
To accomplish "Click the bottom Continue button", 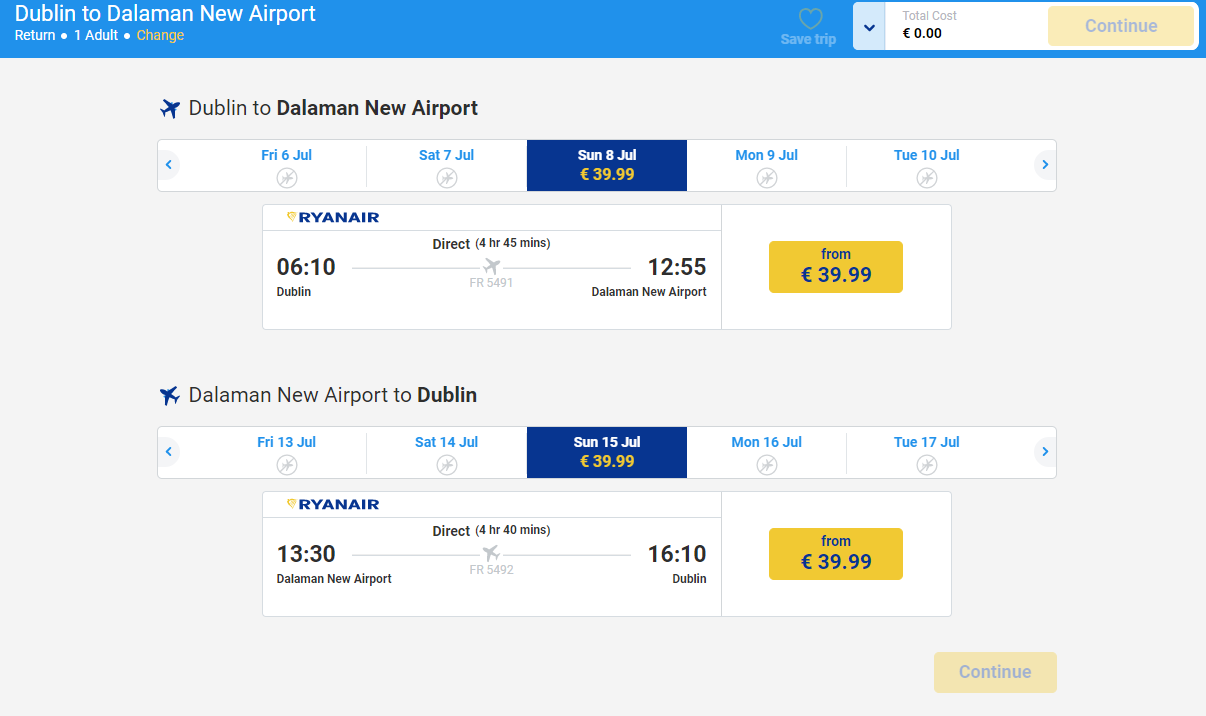I will (x=994, y=672).
